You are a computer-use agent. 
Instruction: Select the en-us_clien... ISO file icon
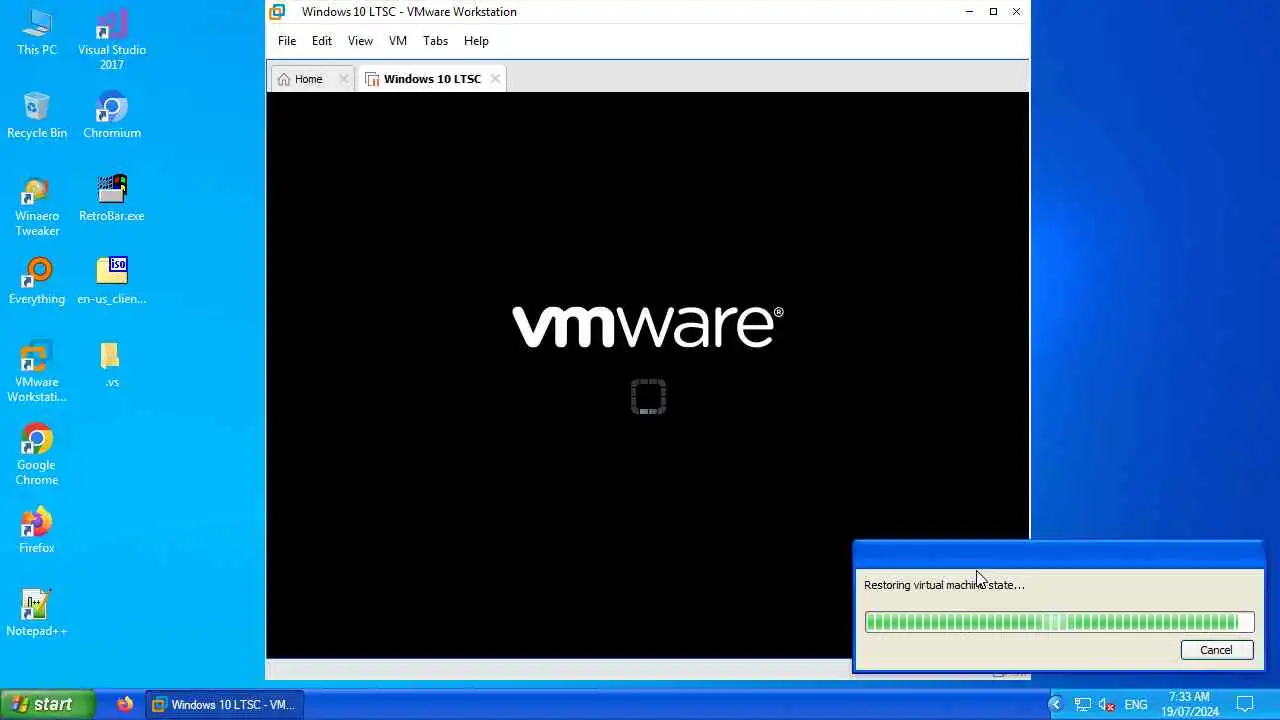pyautogui.click(x=112, y=281)
